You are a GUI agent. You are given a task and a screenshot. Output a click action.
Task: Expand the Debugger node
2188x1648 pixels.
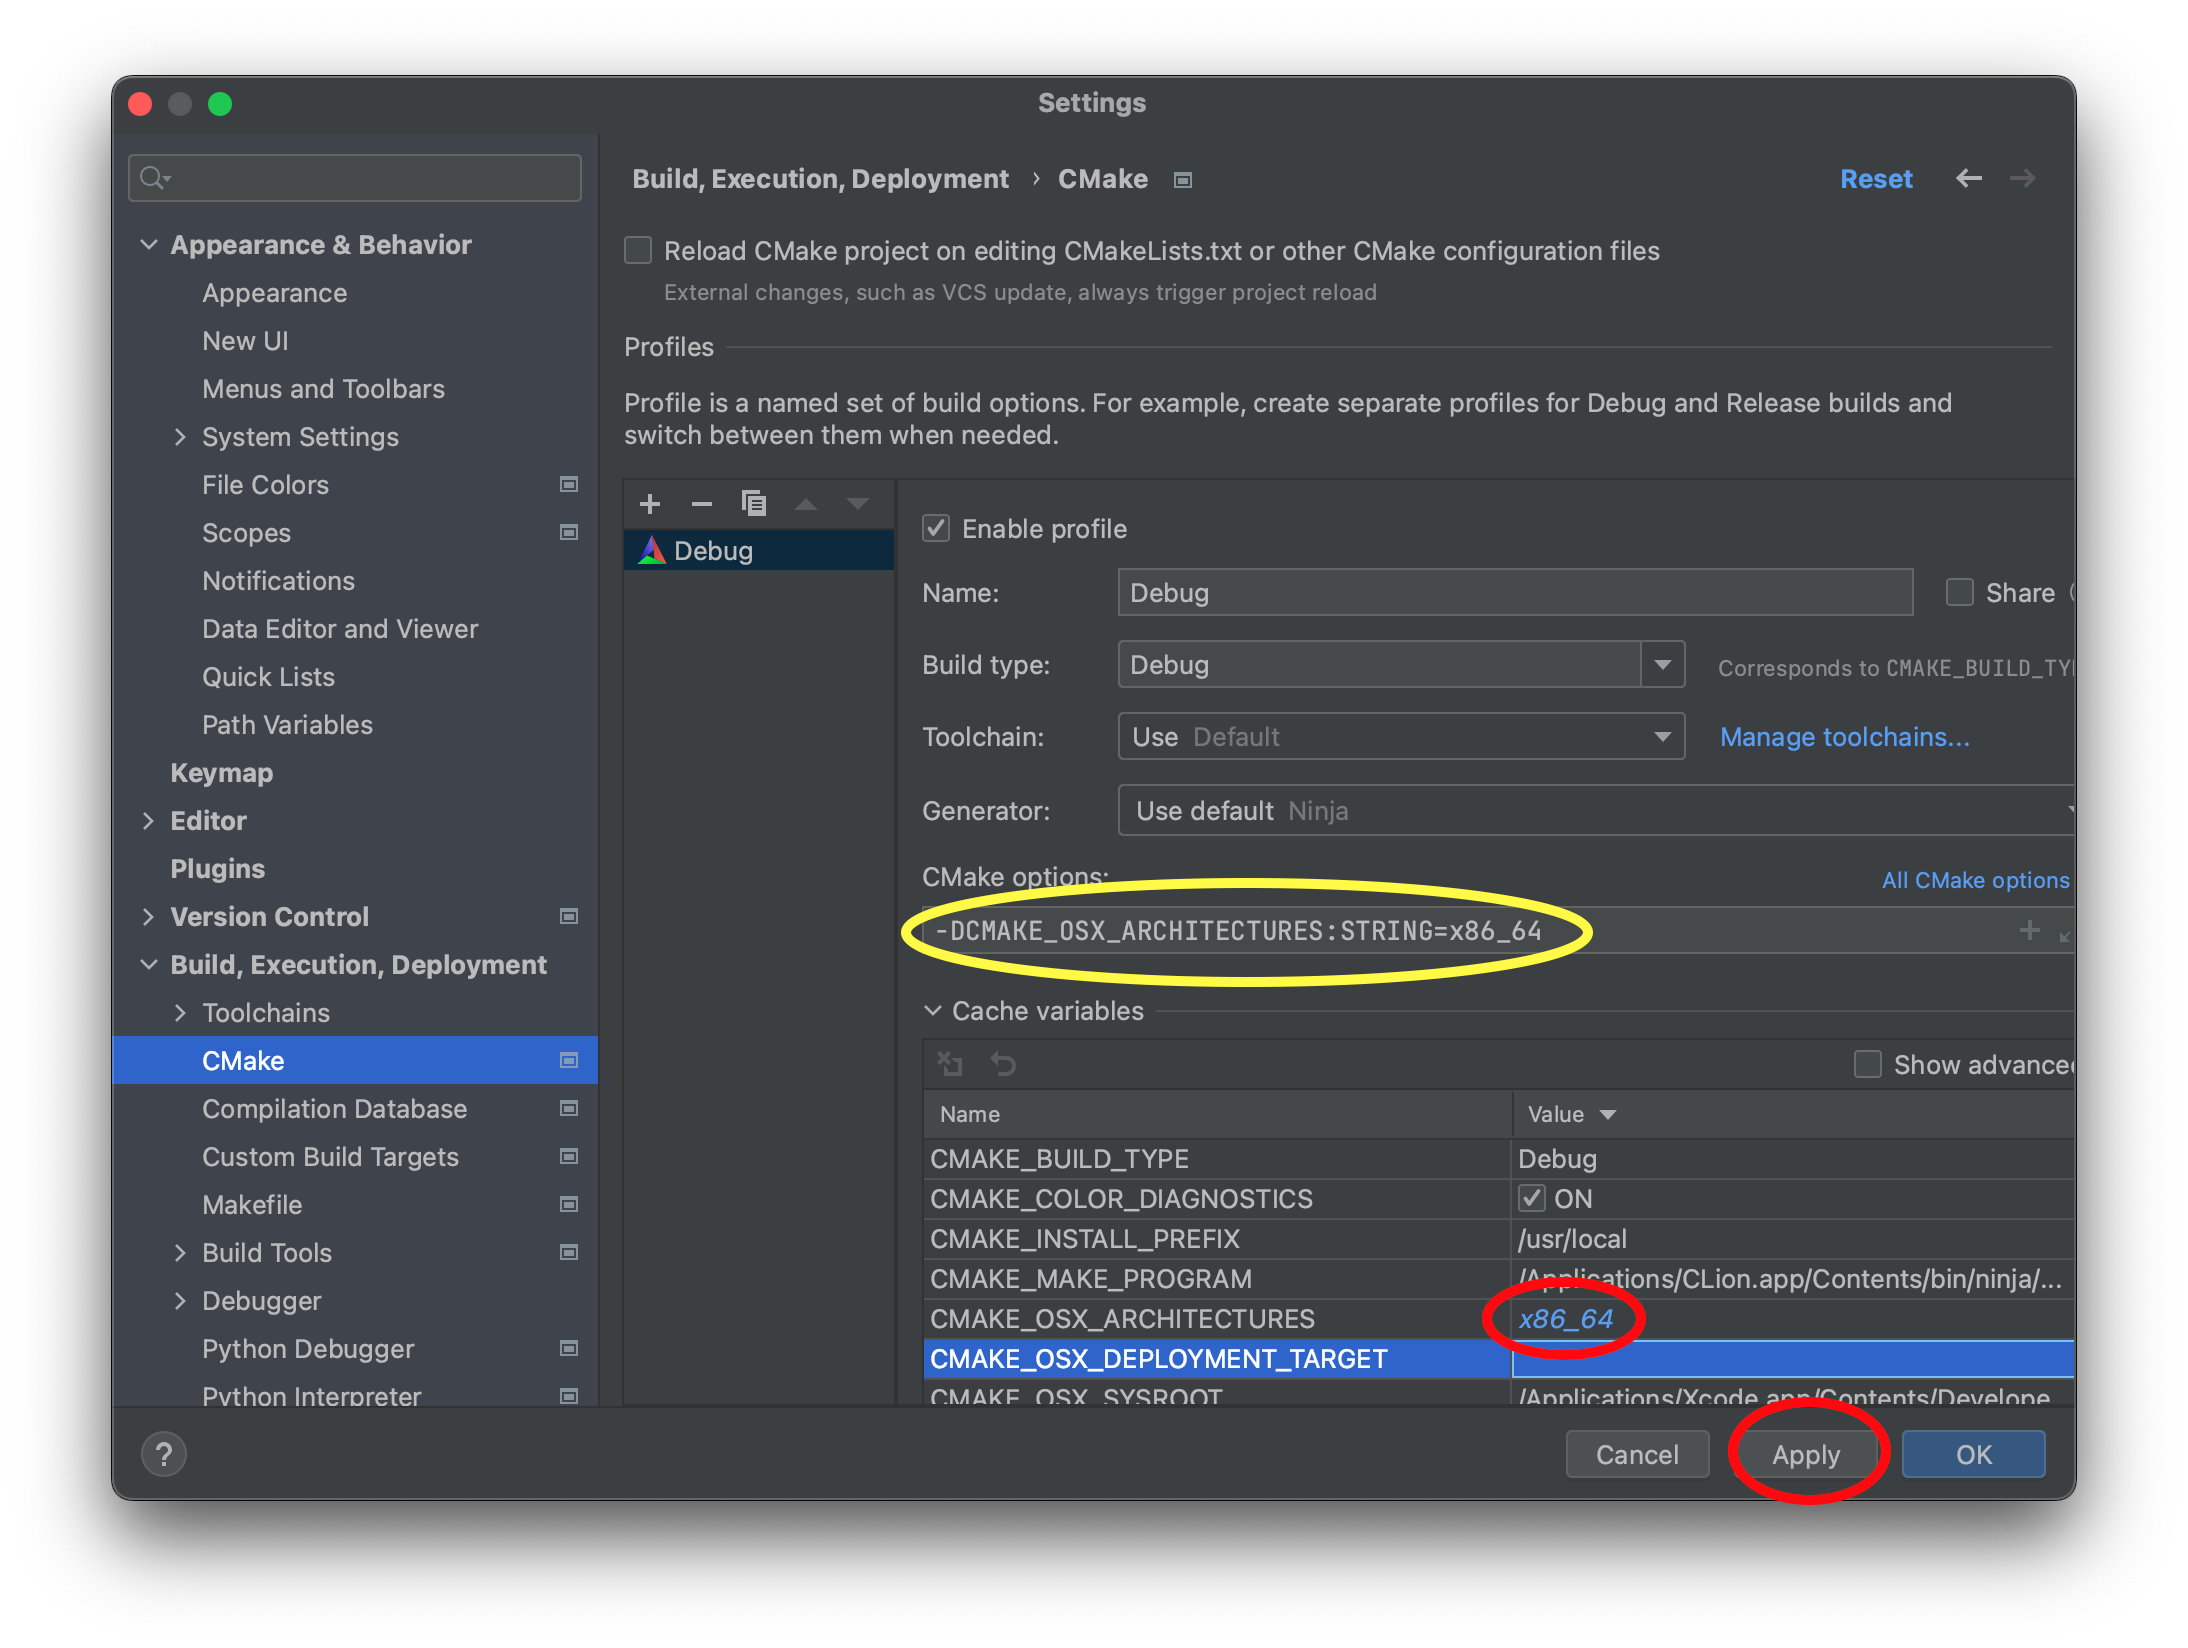click(x=180, y=1301)
